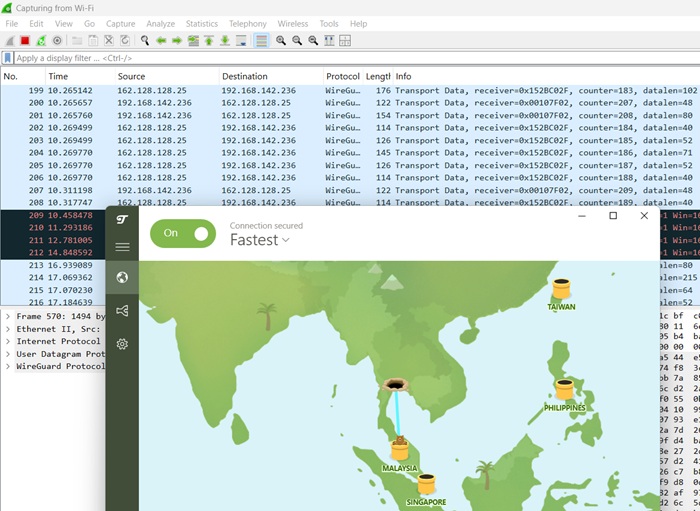Jump to the last packet icon
700x511 pixels.
pyautogui.click(x=225, y=41)
